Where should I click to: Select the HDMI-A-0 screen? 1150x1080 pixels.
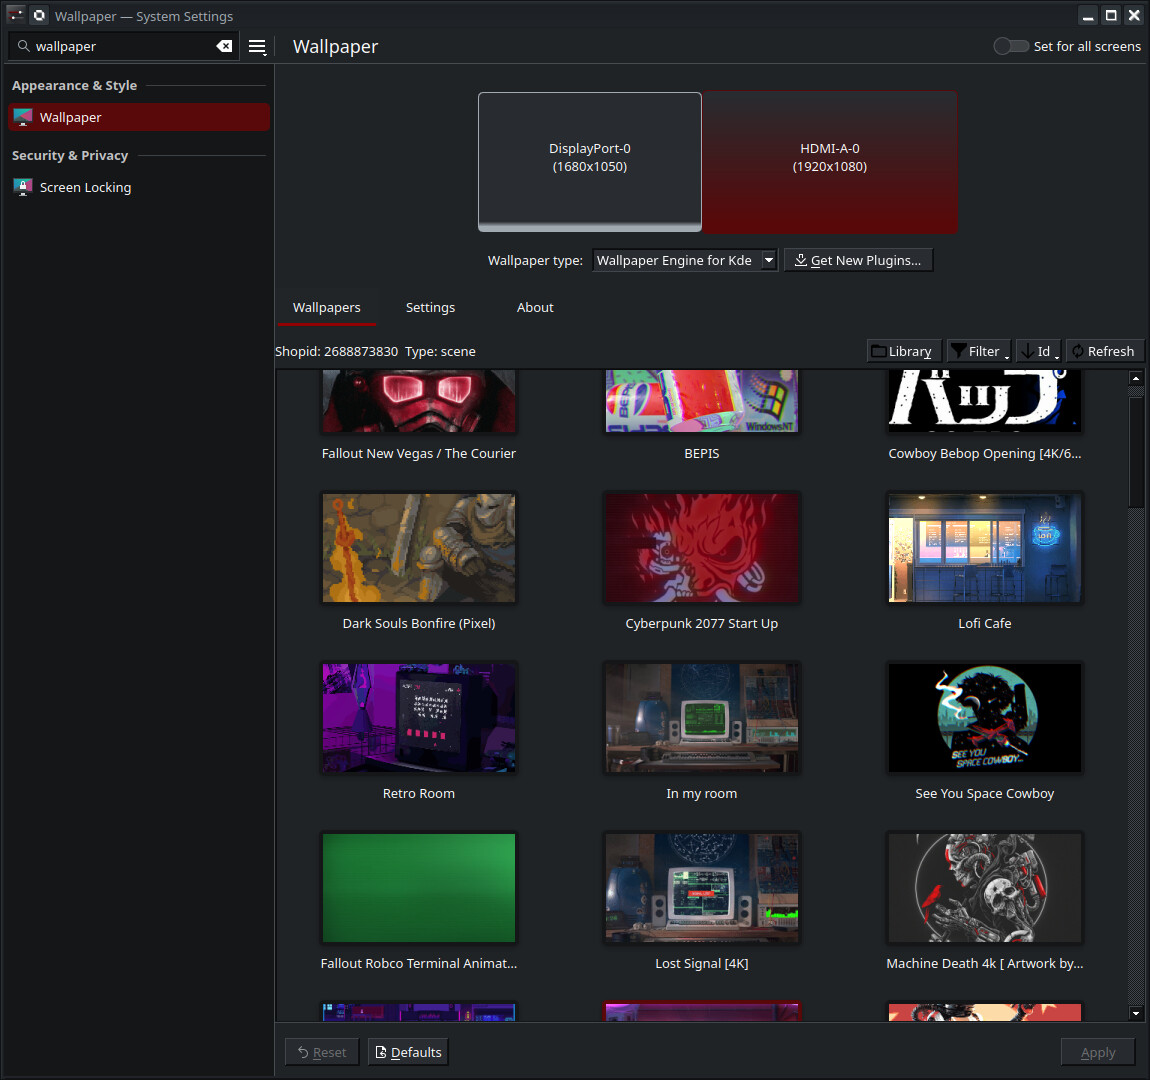[x=830, y=160]
